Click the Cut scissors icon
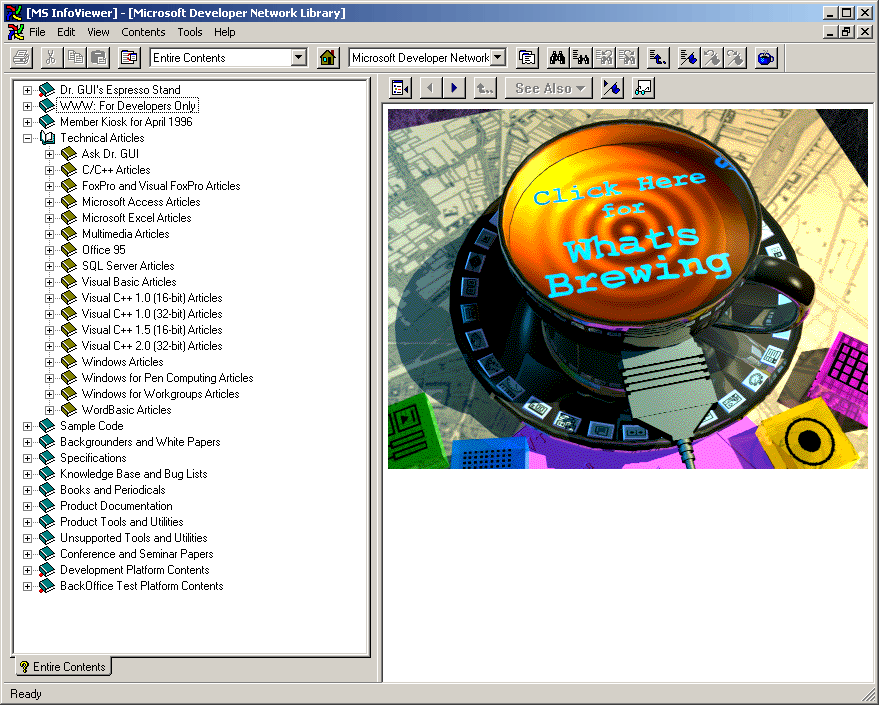Screen dimensions: 879x705 [50, 58]
